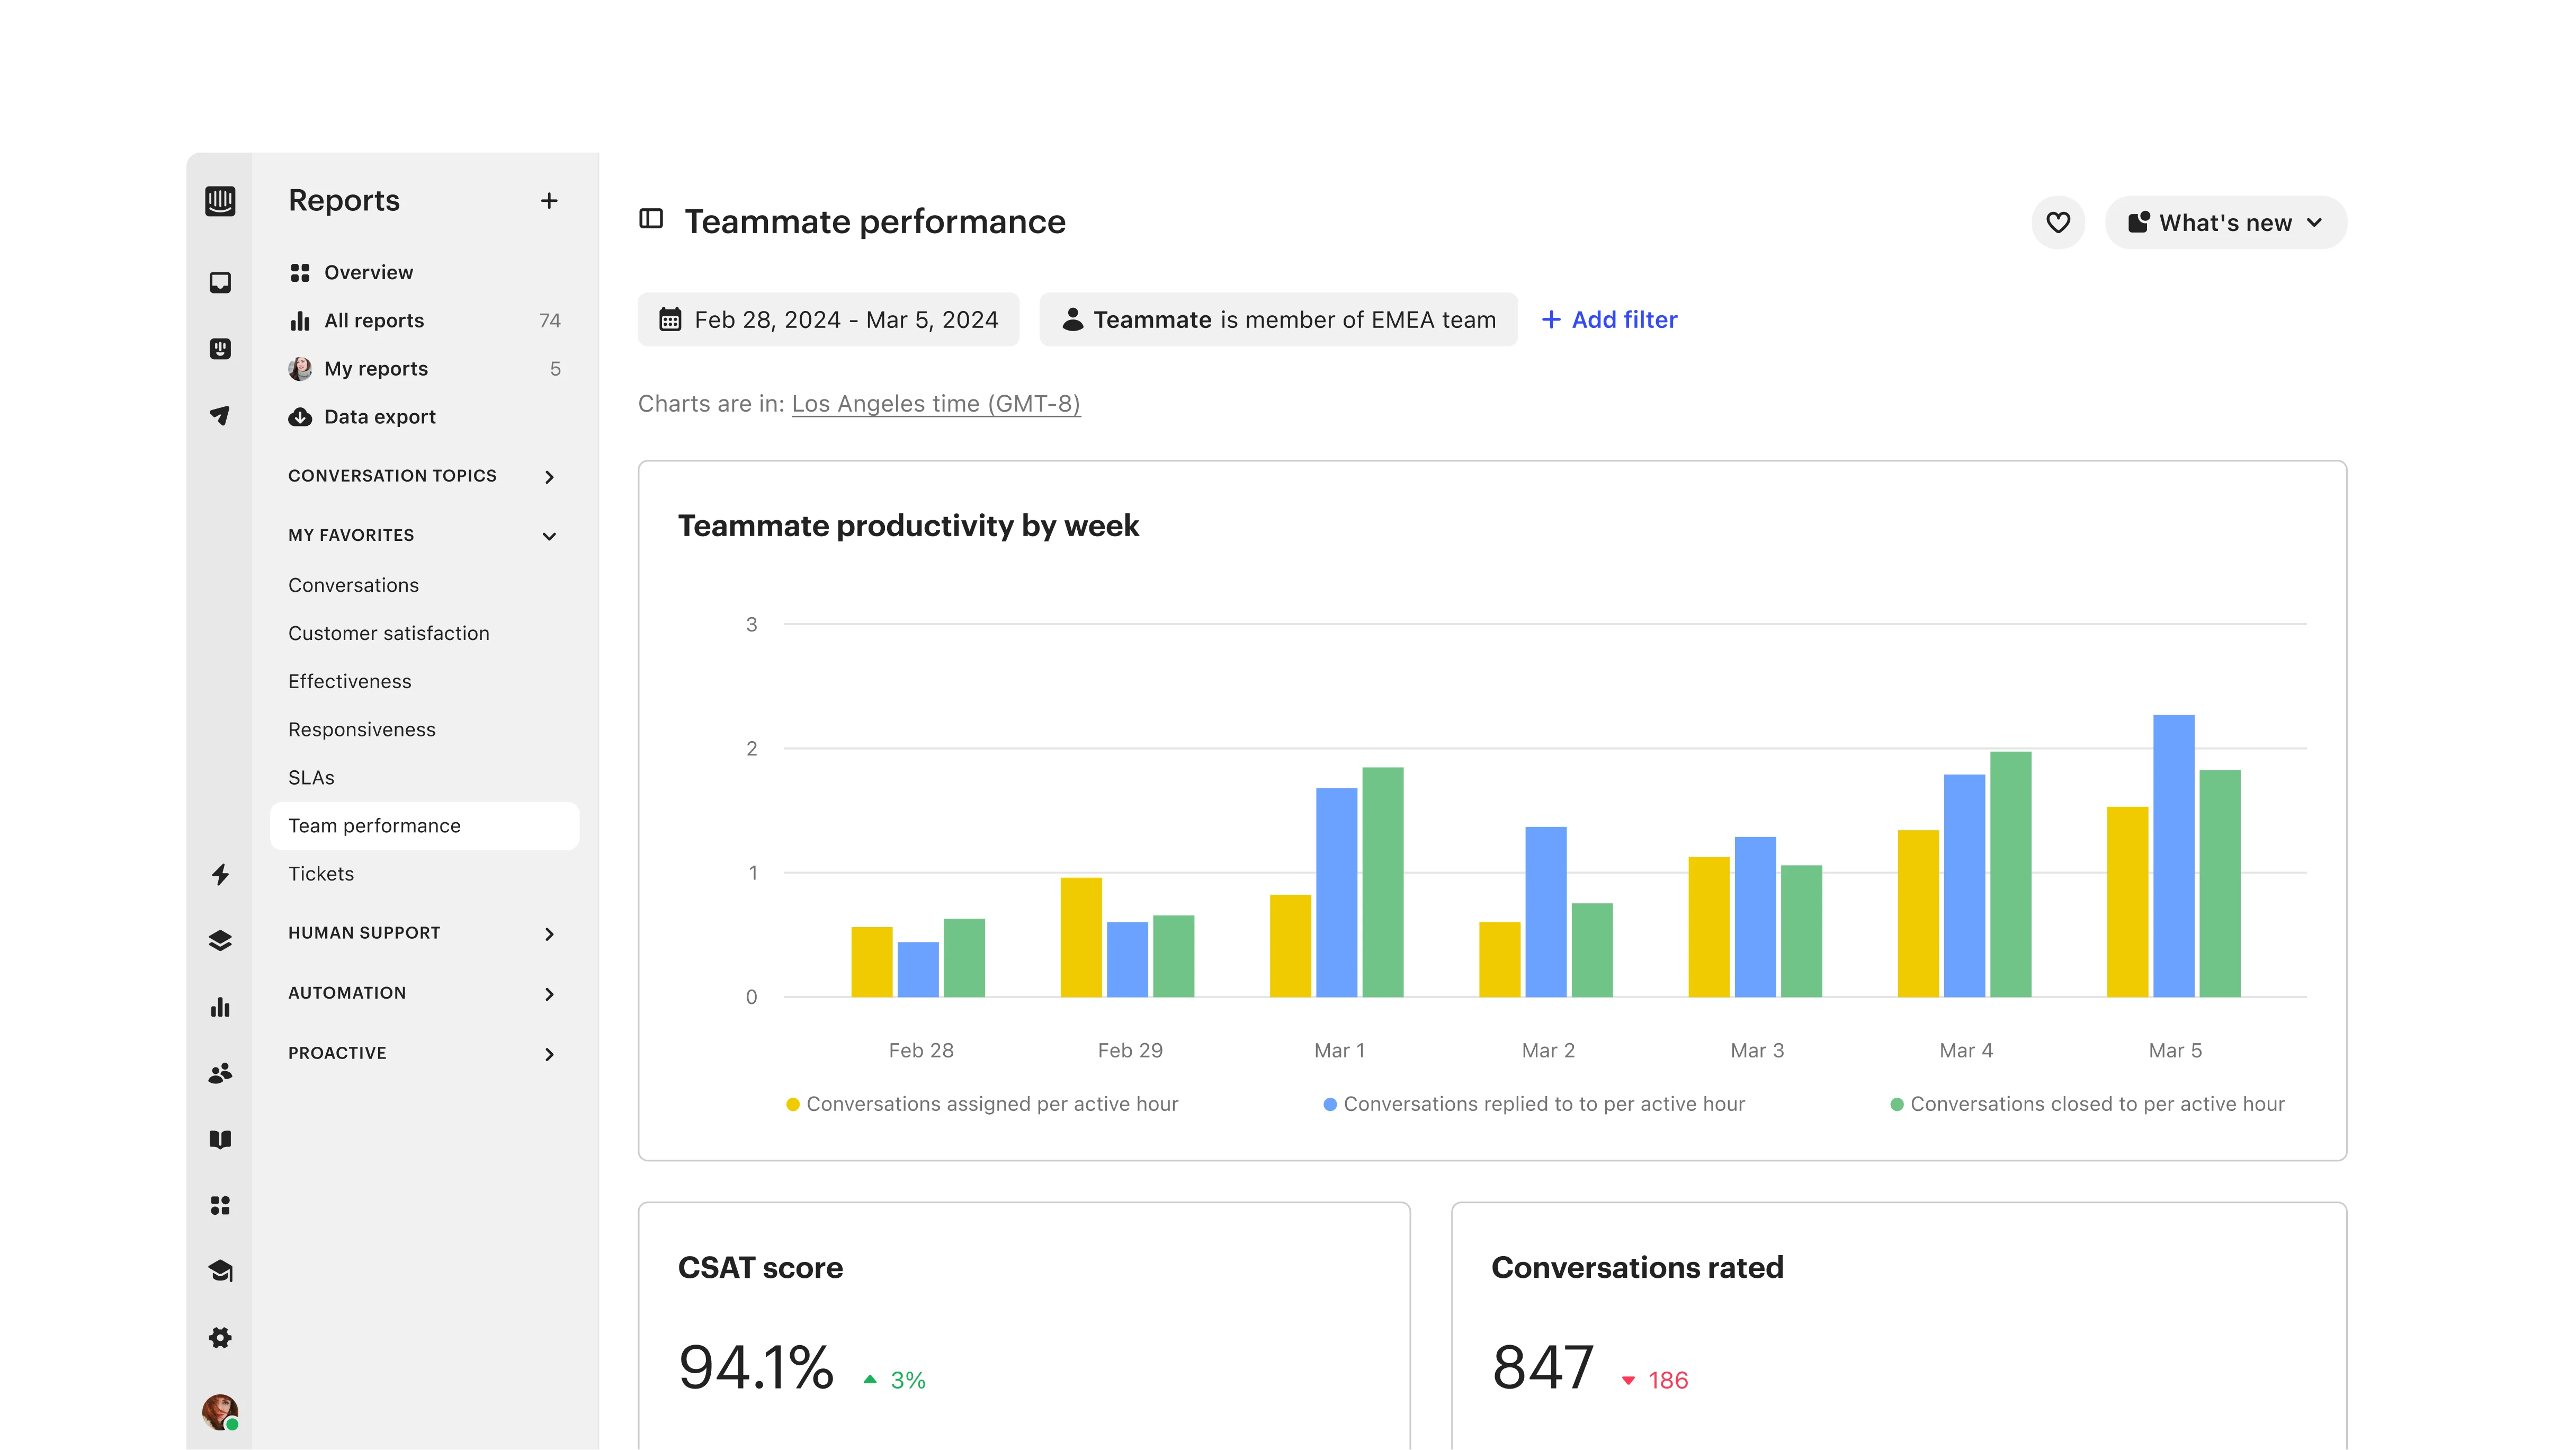Select the Contacts people icon
2576x1450 pixels.
point(220,1072)
